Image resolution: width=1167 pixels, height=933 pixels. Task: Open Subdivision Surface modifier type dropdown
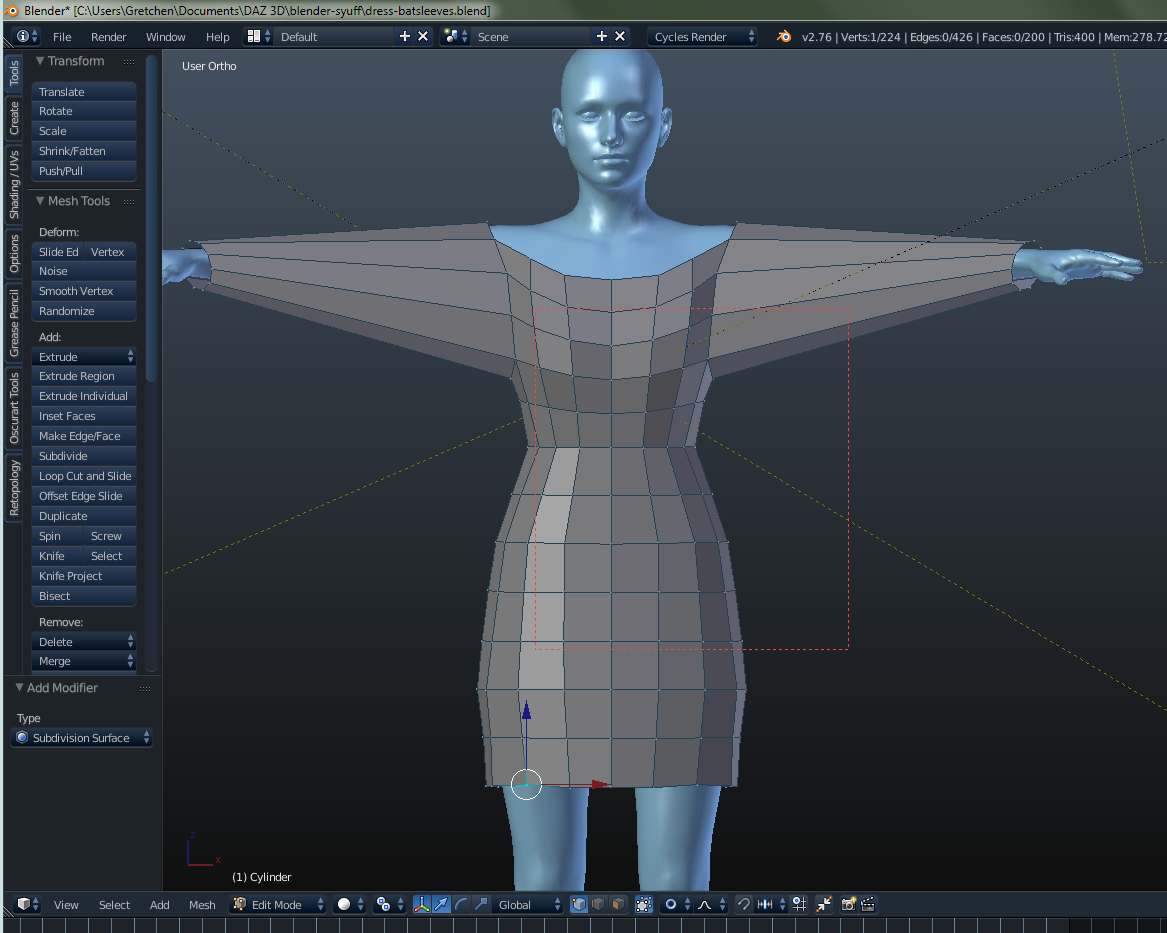coord(82,738)
